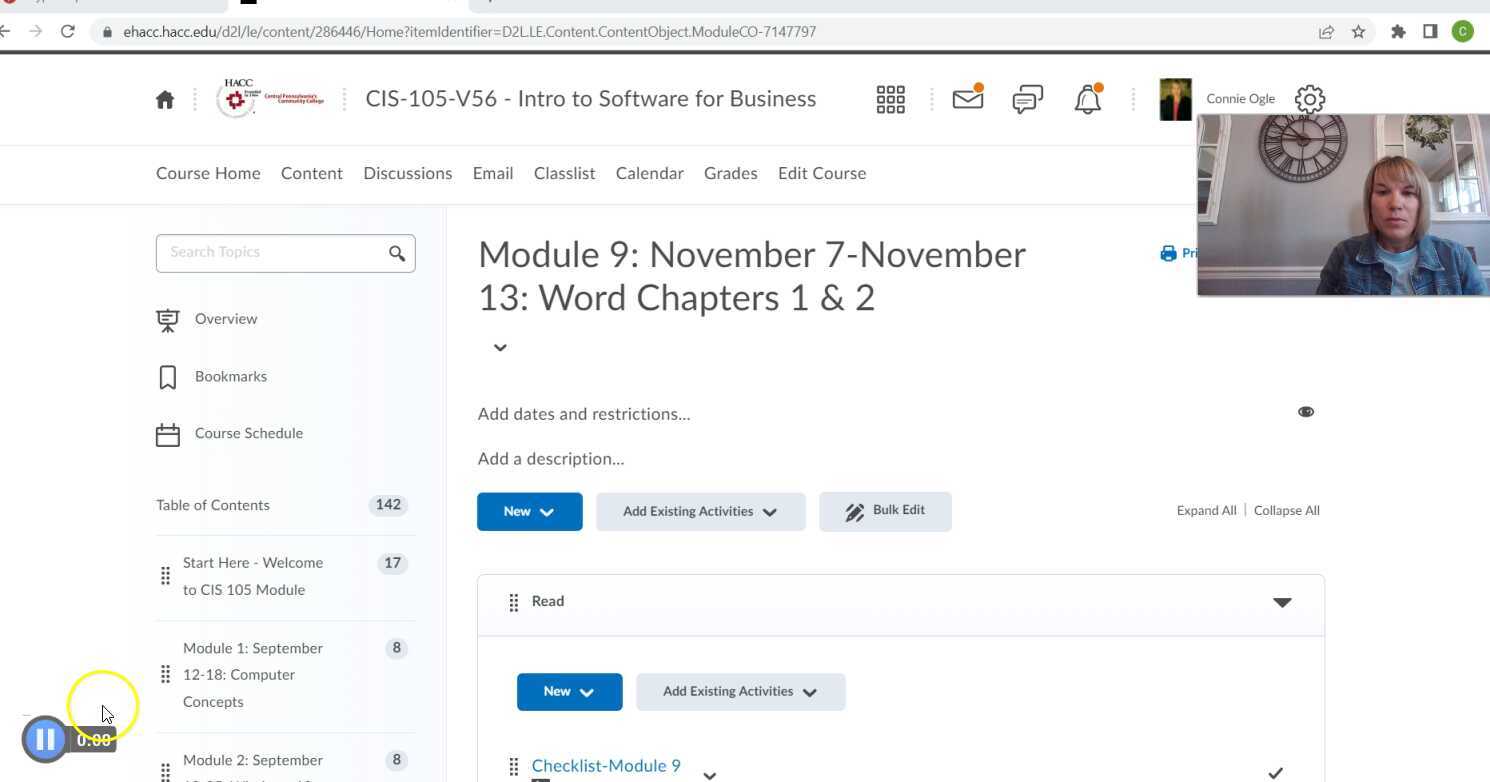Viewport: 1490px width, 782px height.
Task: Open the message alerts envelope icon
Action: coord(967,99)
